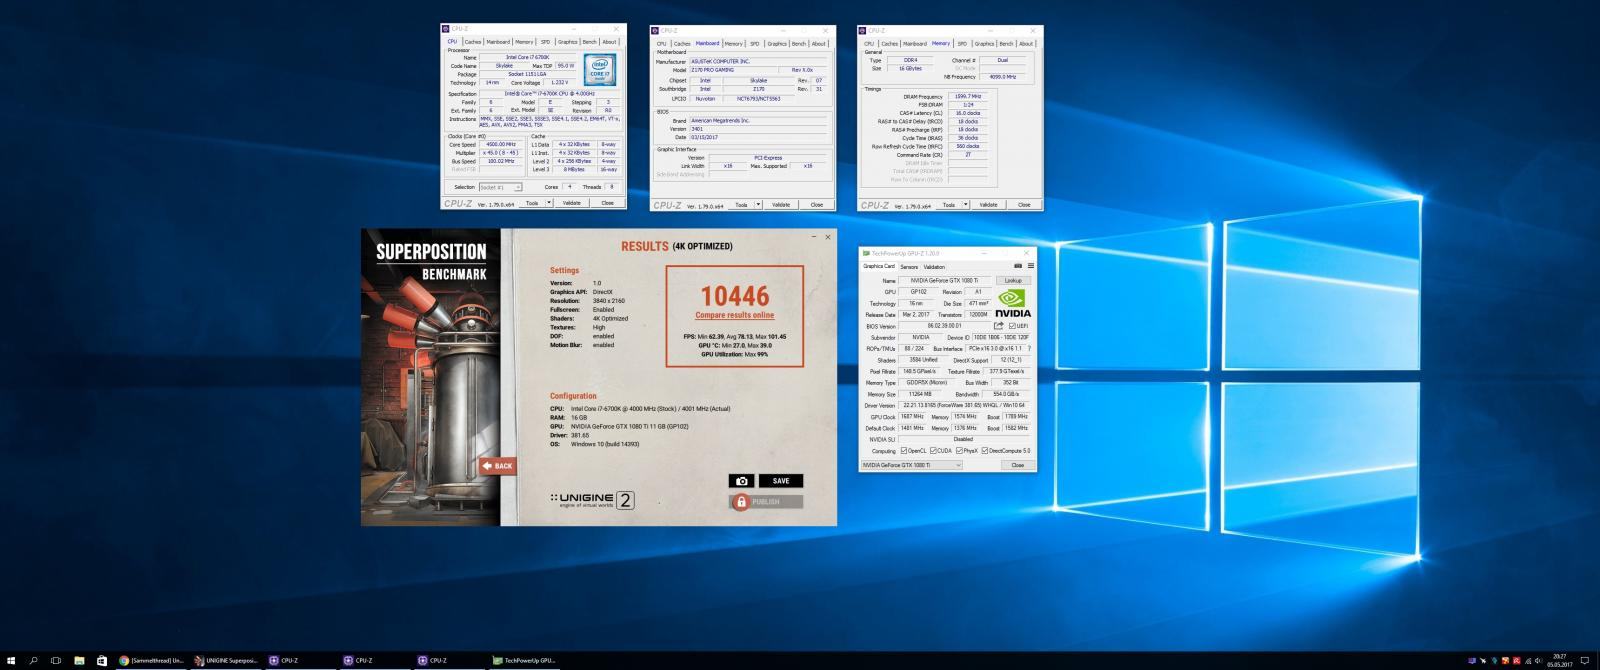Click the 10446 benchmark score
Screen dimensions: 1600x670
point(735,296)
